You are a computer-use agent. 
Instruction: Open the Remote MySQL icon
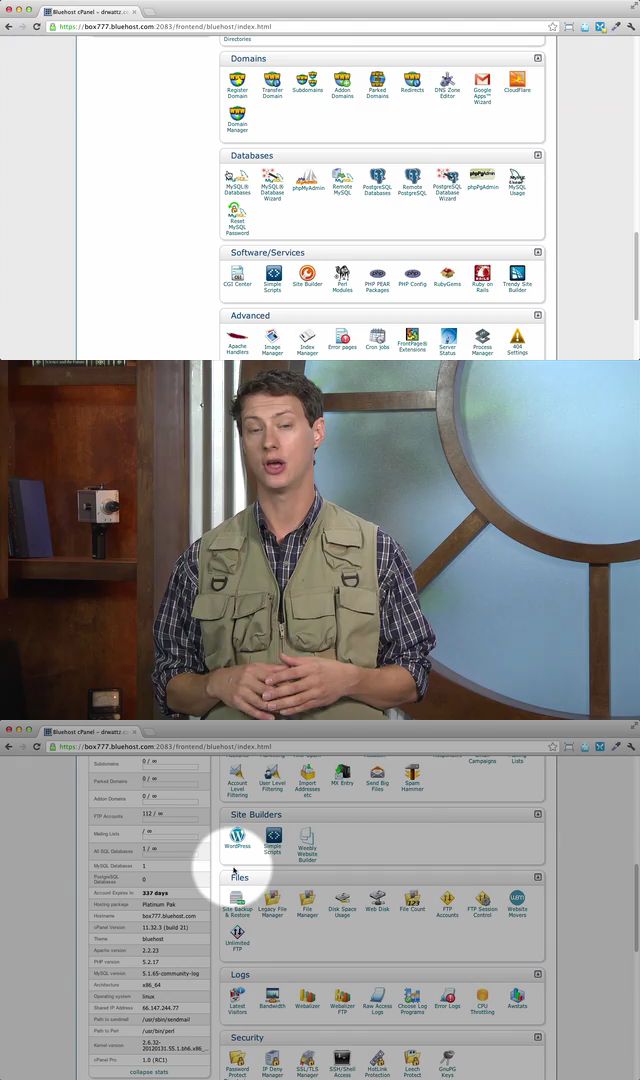coord(342,182)
